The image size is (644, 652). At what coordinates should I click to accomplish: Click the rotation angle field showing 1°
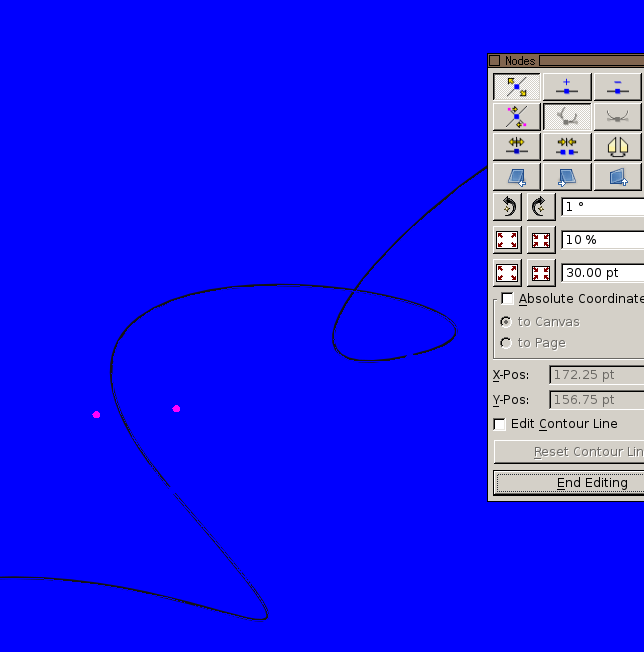(x=602, y=207)
